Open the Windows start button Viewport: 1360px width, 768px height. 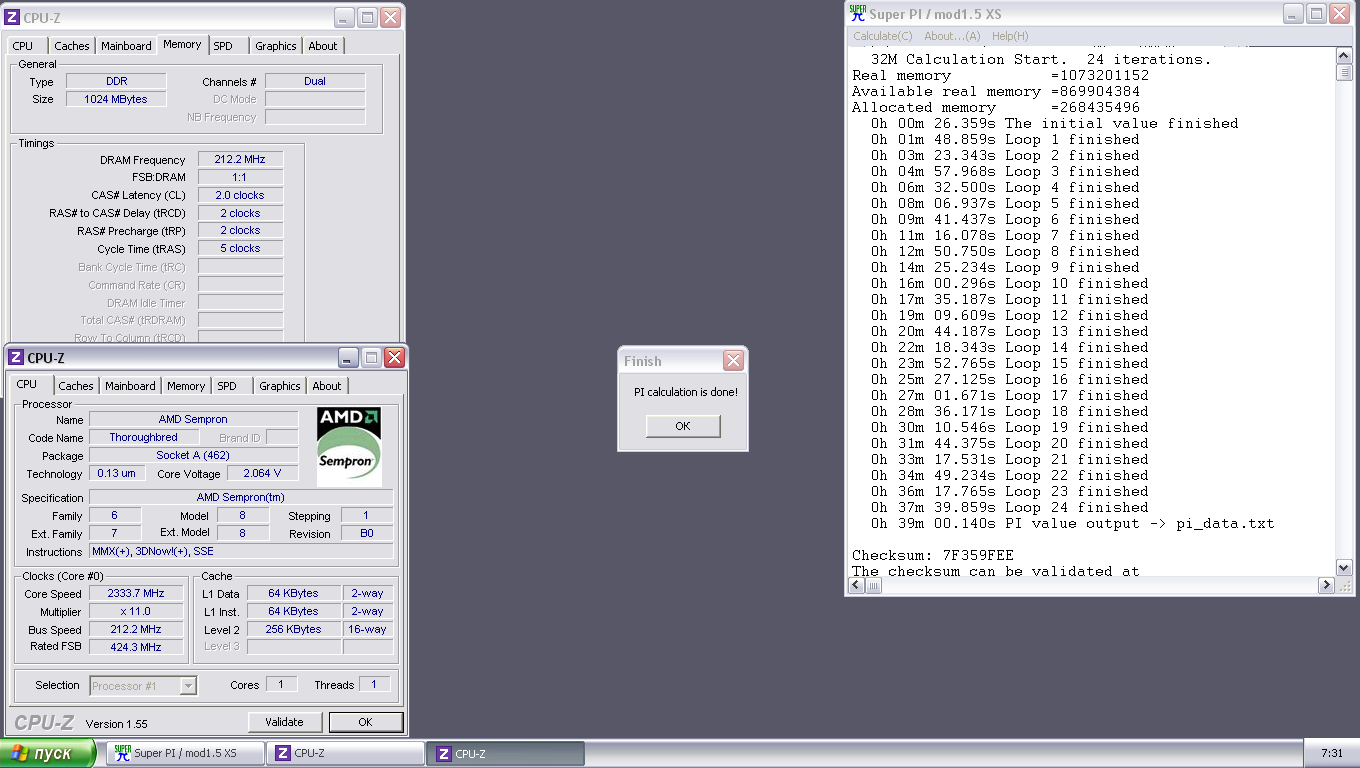(48, 753)
